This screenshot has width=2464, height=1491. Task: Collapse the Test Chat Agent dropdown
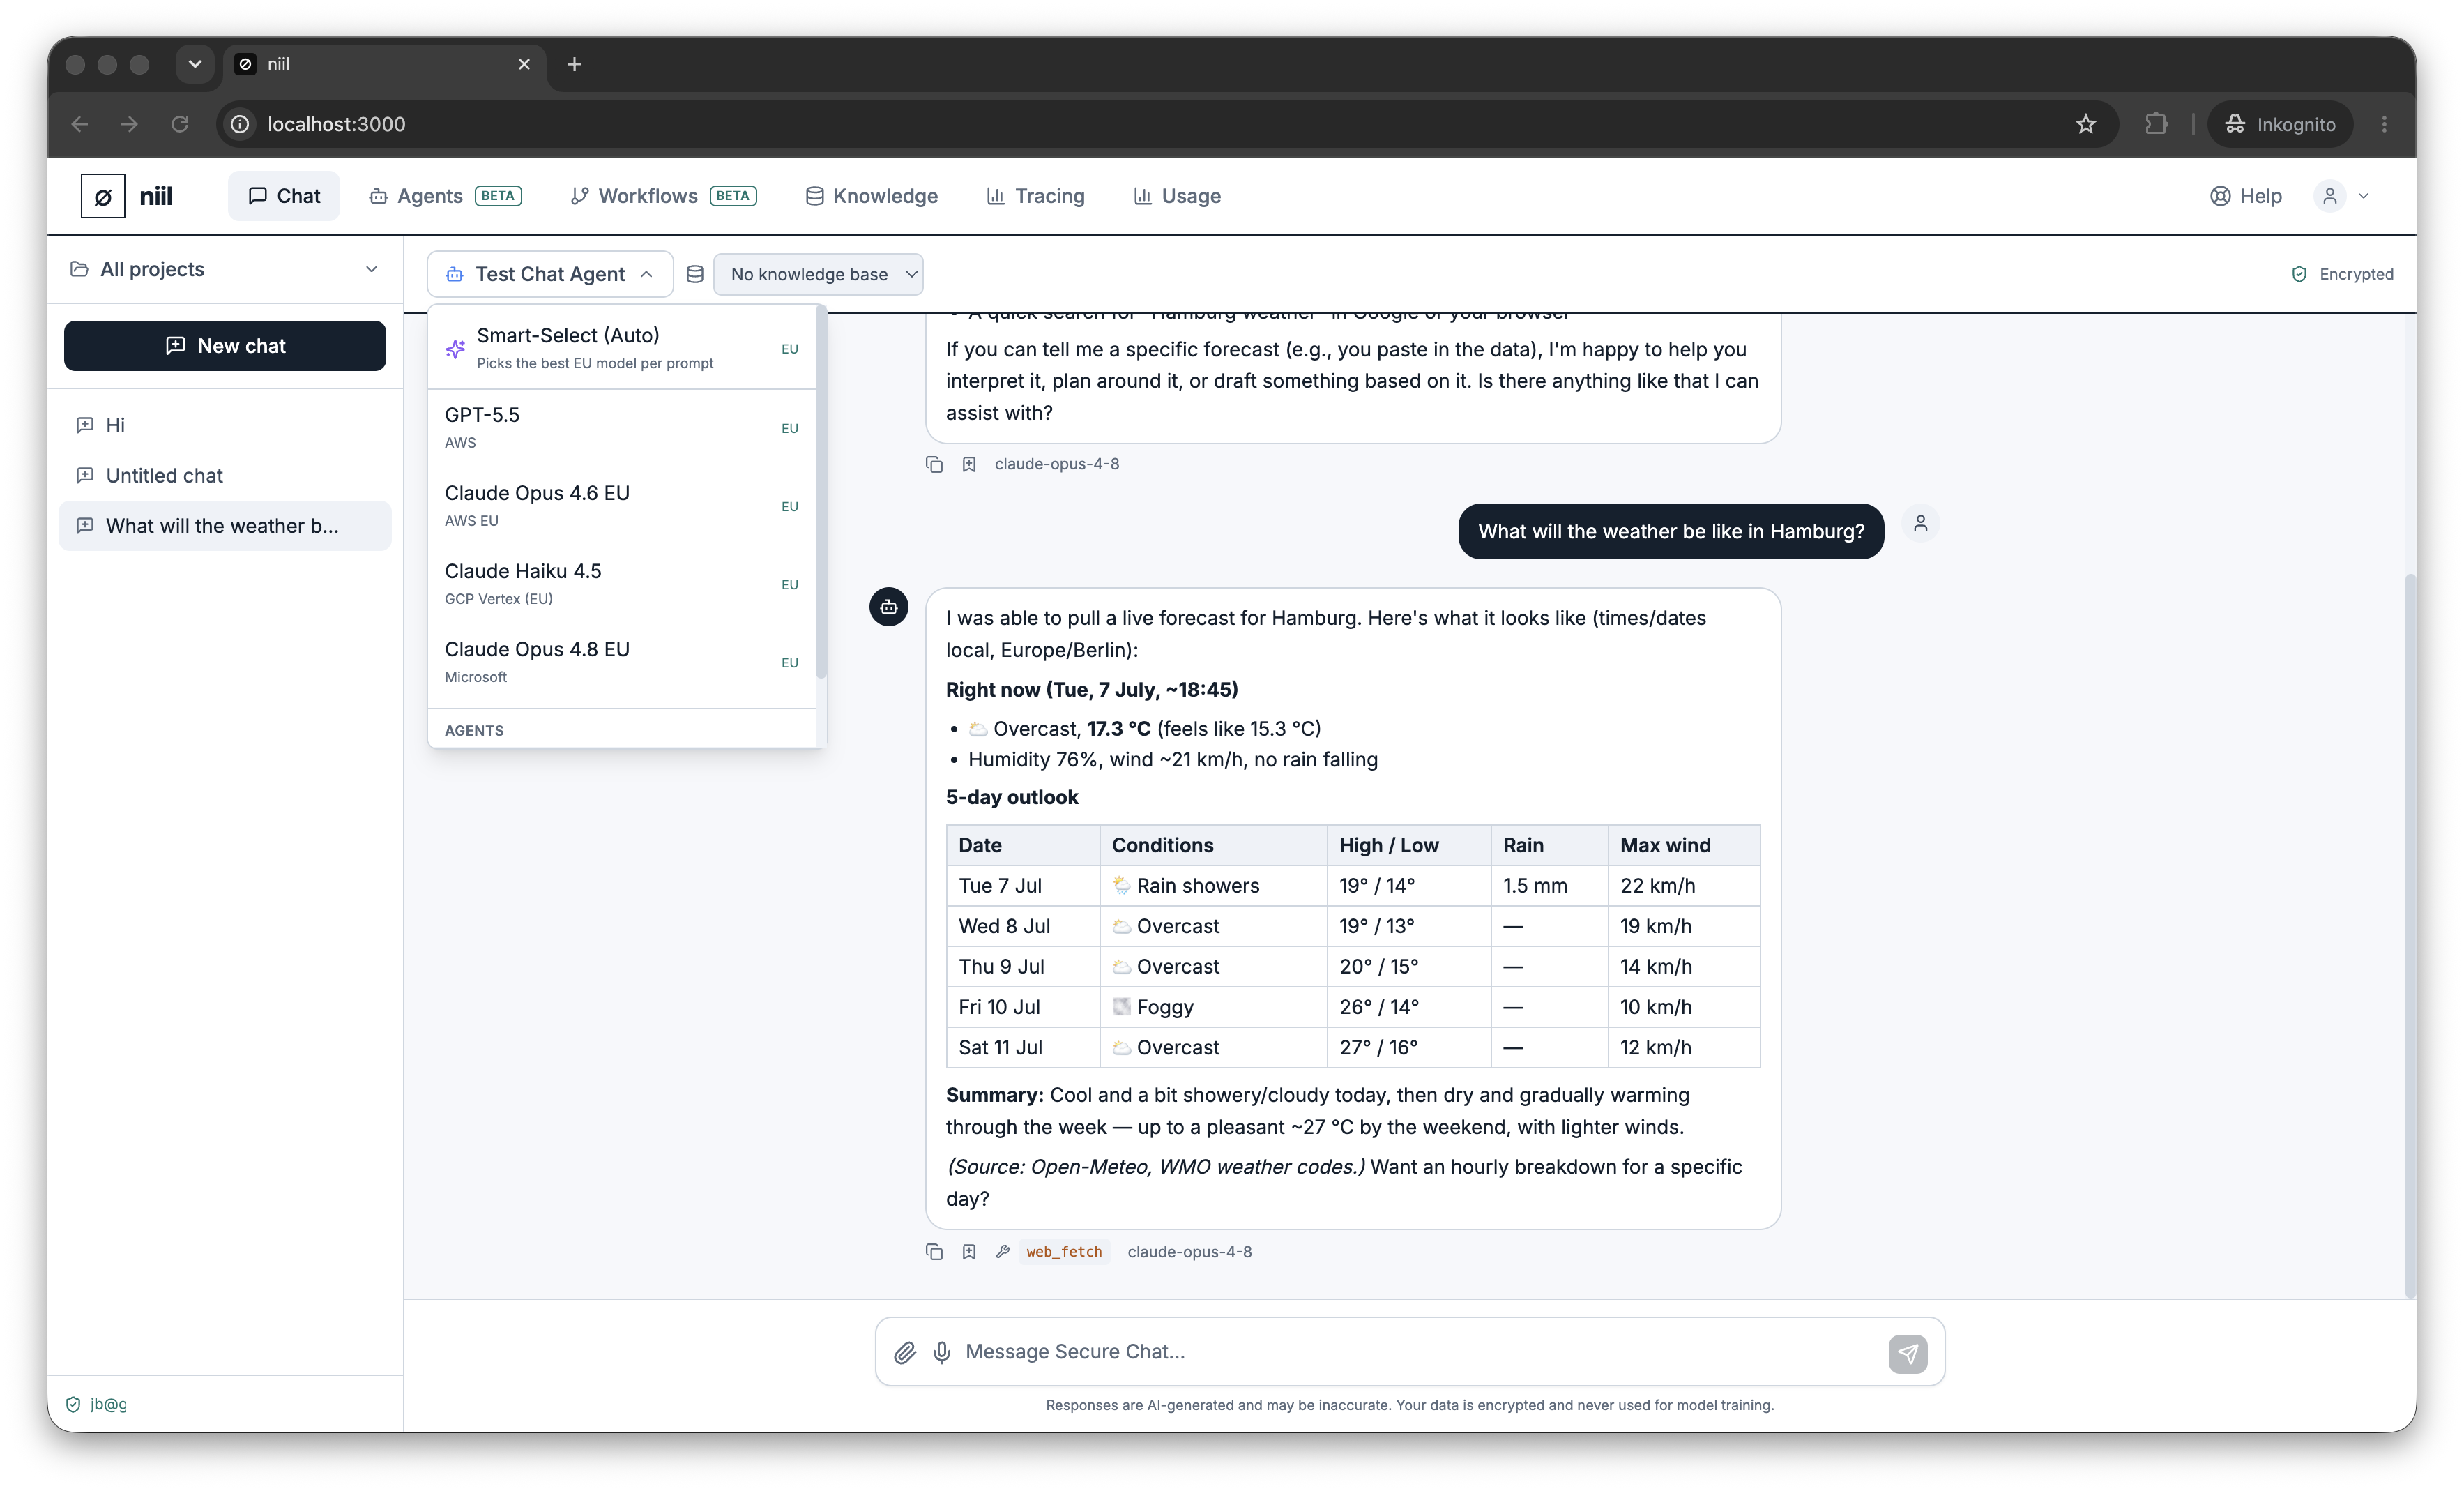tap(549, 274)
